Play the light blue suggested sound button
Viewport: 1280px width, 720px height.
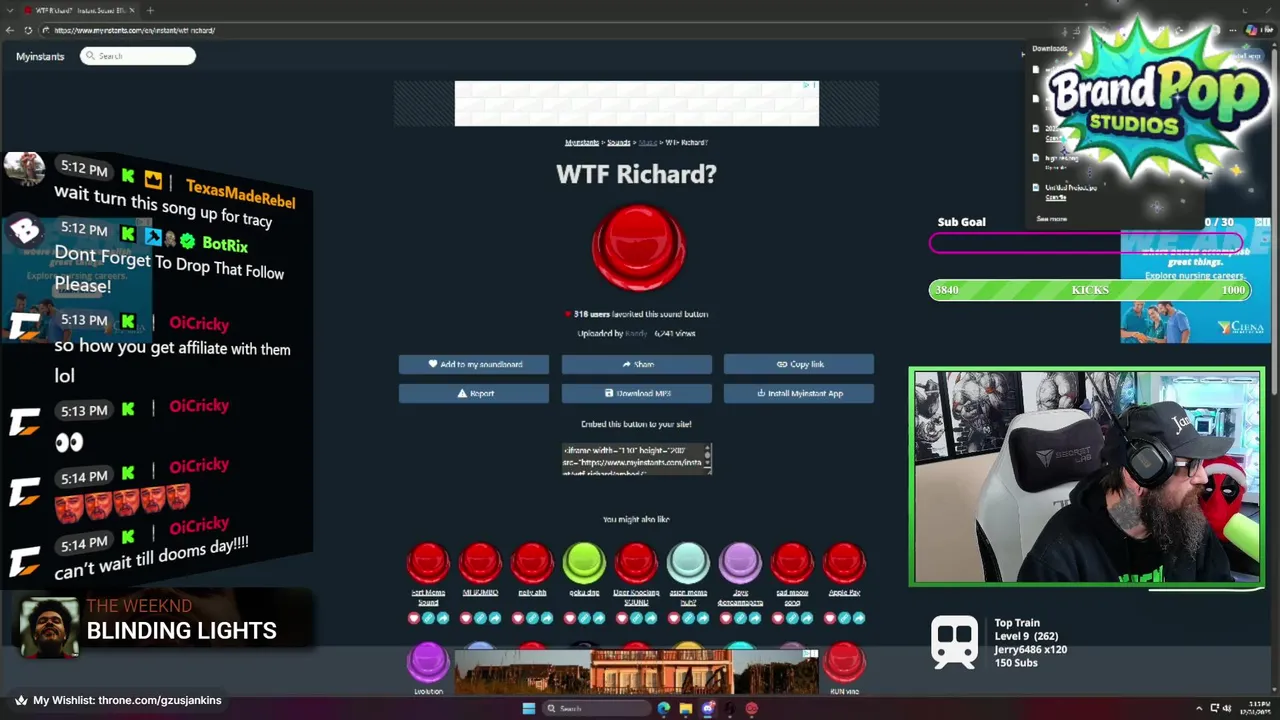[688, 563]
